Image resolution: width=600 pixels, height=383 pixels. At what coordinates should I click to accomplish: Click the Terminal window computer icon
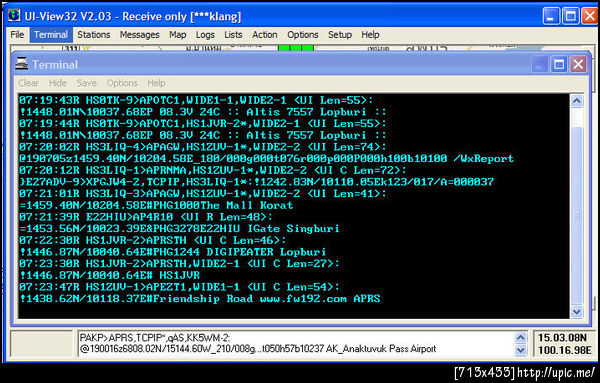click(21, 64)
